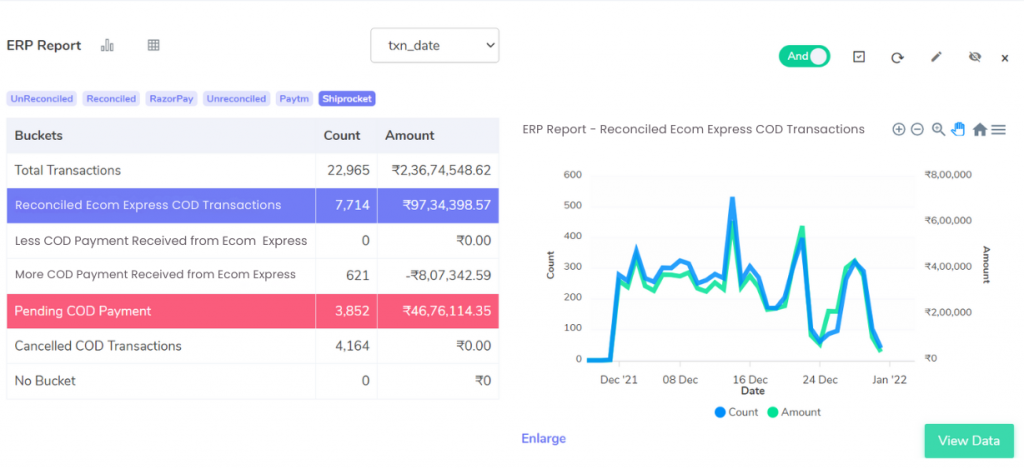Select the Pending COD Payment row
Screen dimensions: 1024x469
(252, 311)
